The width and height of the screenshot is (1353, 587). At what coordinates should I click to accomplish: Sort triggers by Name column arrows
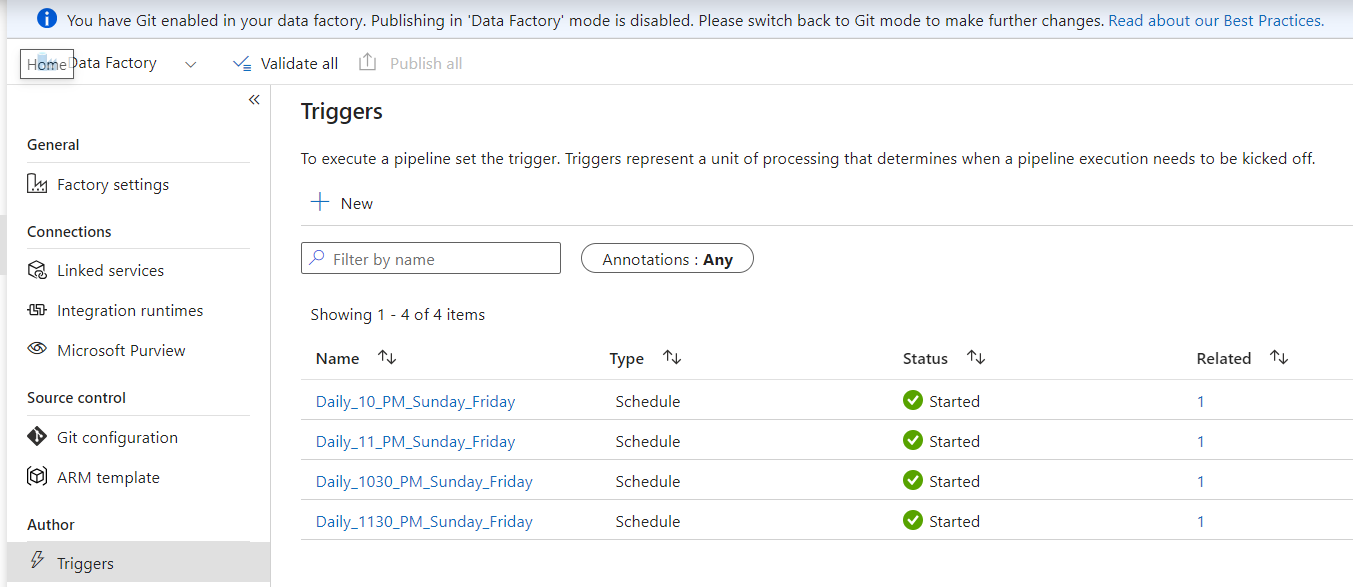[x=387, y=358]
